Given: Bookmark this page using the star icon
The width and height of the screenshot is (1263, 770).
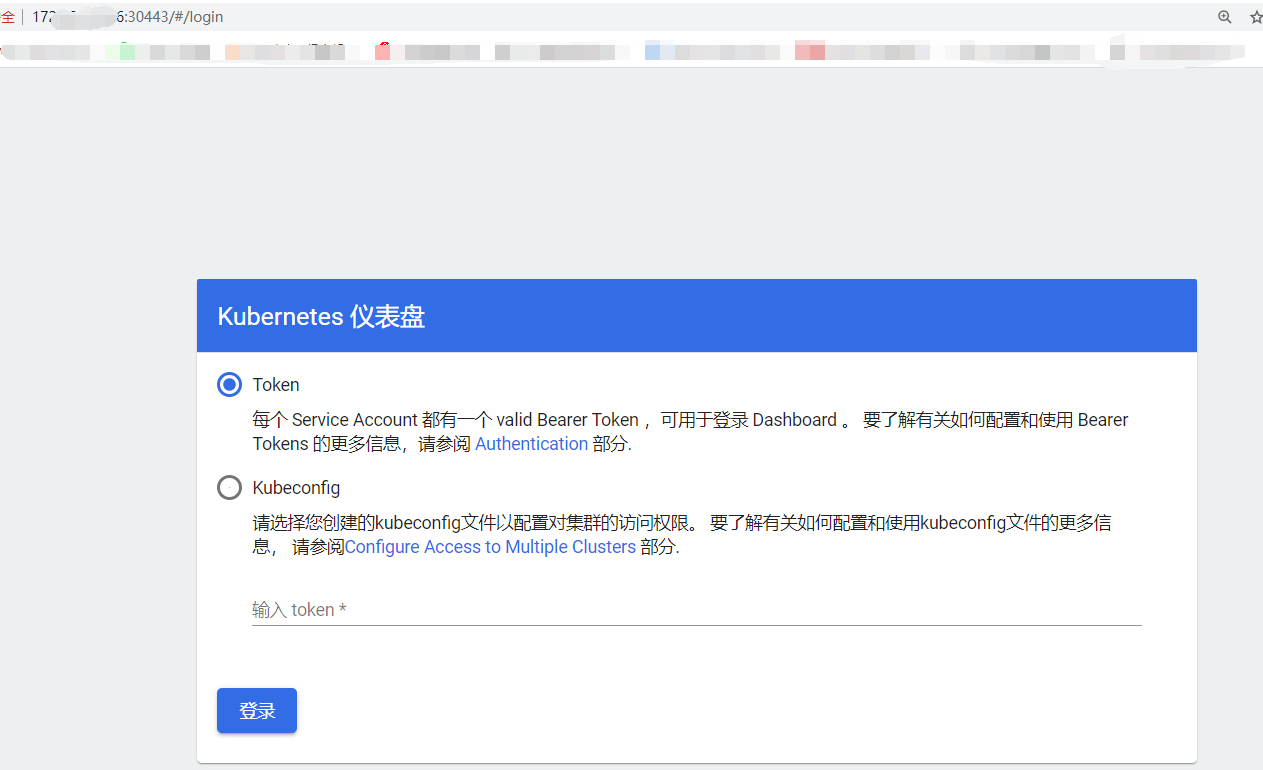Looking at the screenshot, I should [1254, 16].
